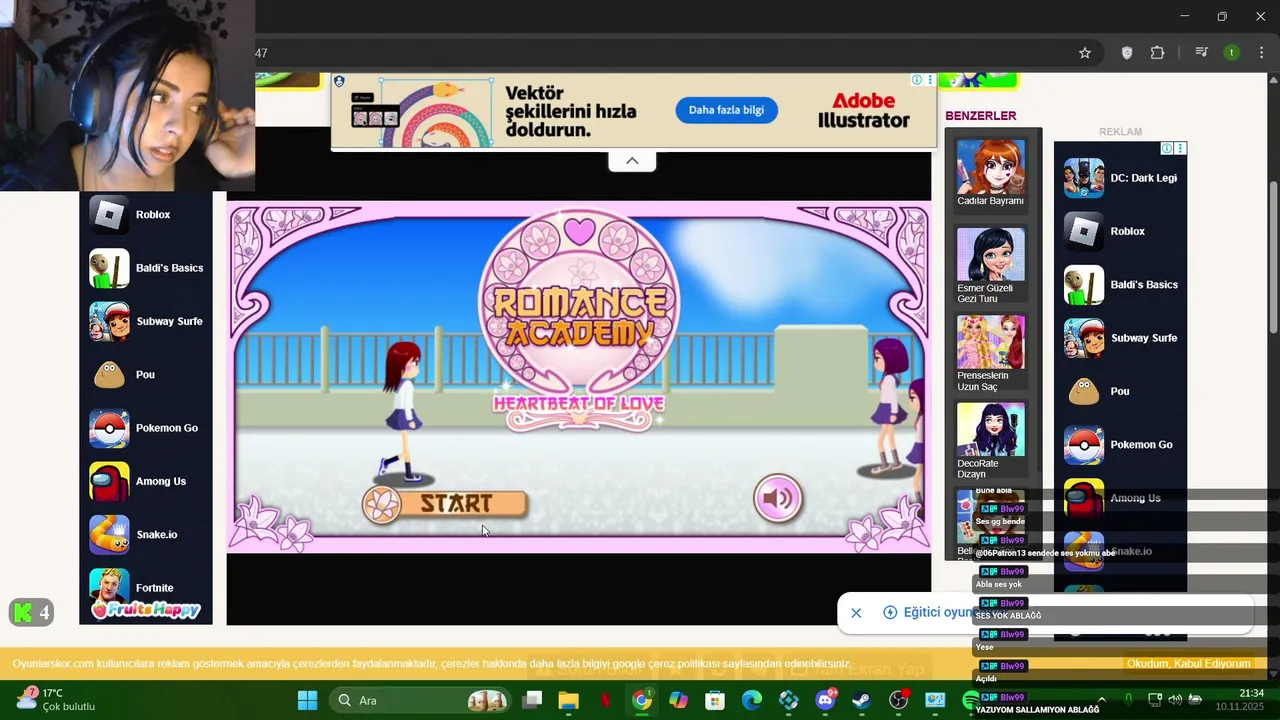Open Subway Surfe in the REKLAM ad panel

click(1121, 338)
